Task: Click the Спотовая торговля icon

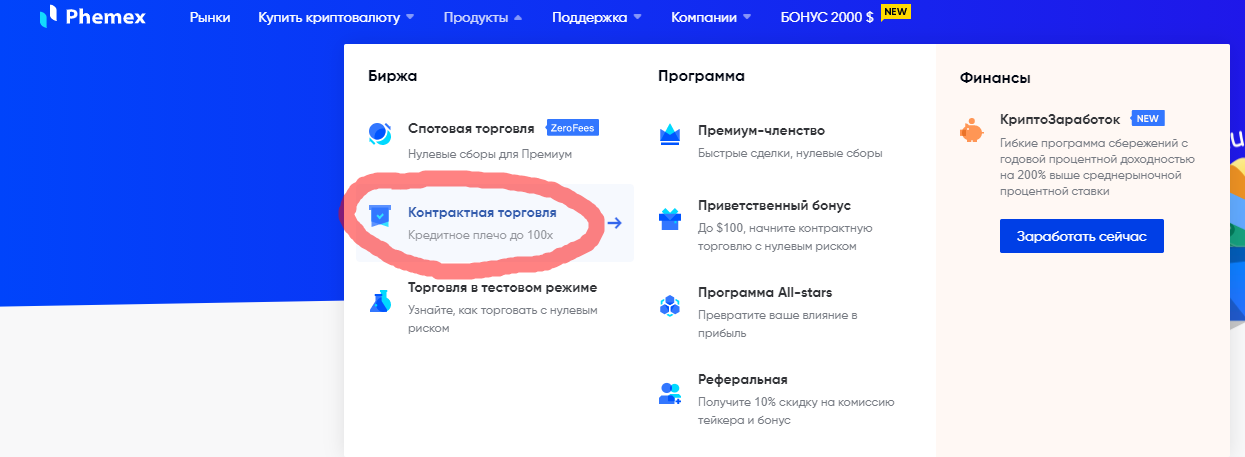Action: tap(380, 133)
